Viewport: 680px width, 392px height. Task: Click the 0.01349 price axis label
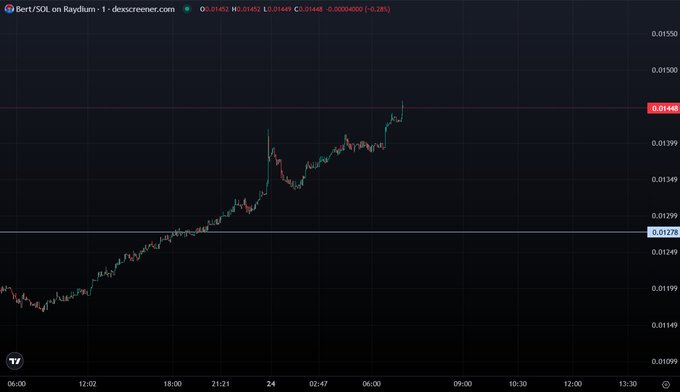tap(664, 180)
